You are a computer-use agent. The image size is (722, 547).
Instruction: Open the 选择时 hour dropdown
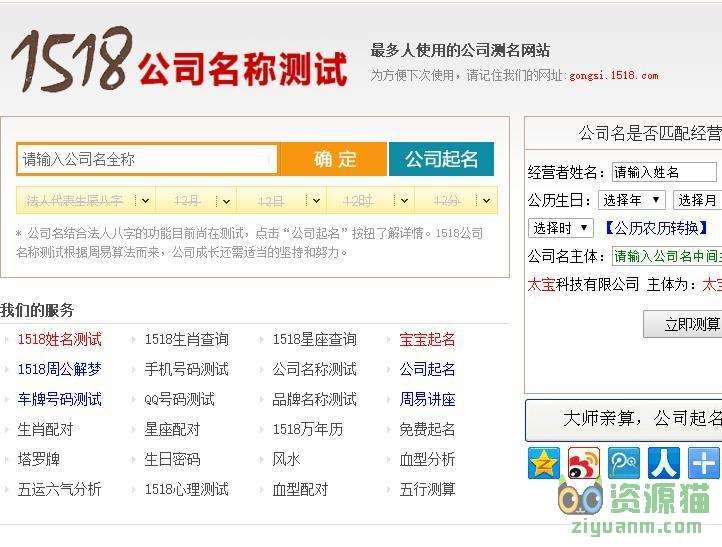560,228
